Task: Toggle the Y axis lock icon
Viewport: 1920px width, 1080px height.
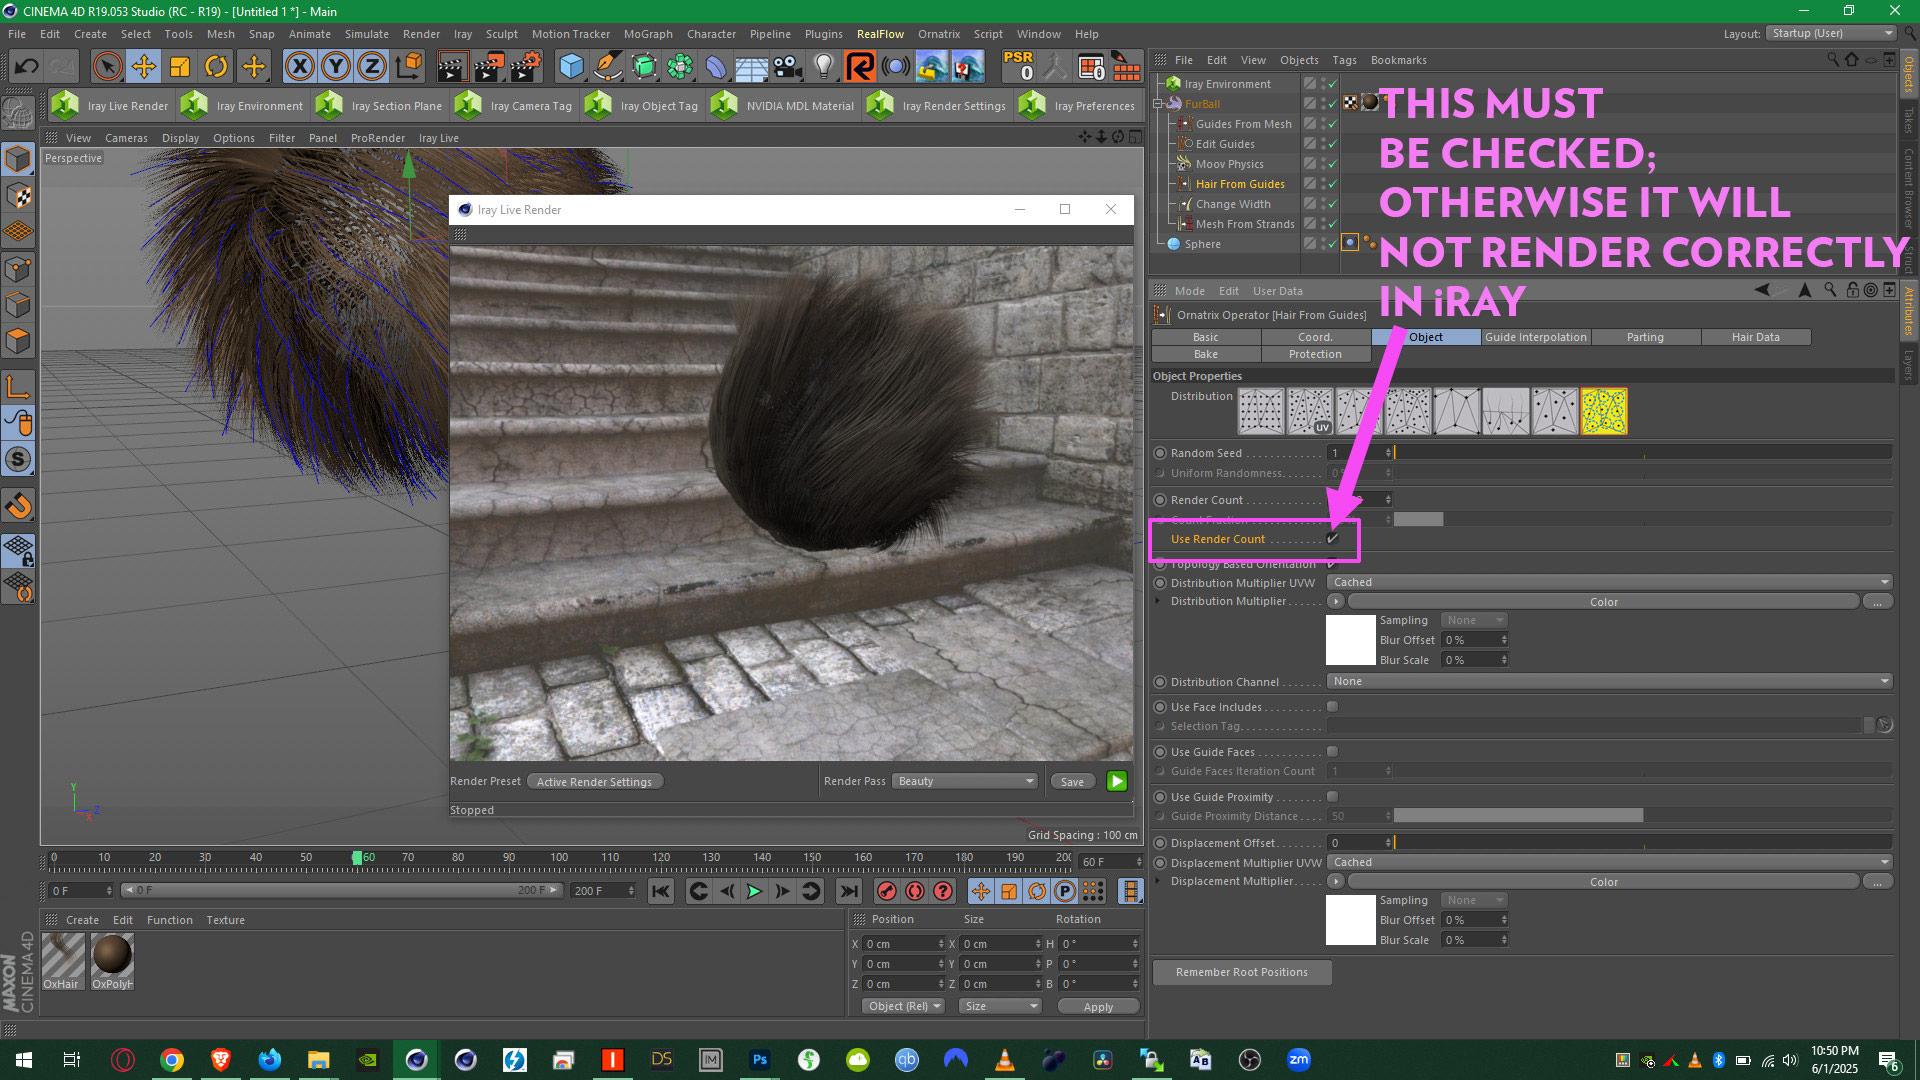Action: (x=335, y=67)
